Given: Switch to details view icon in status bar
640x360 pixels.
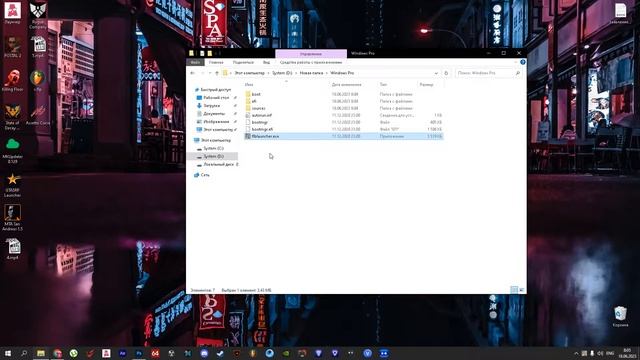Looking at the screenshot, I should pyautogui.click(x=514, y=290).
